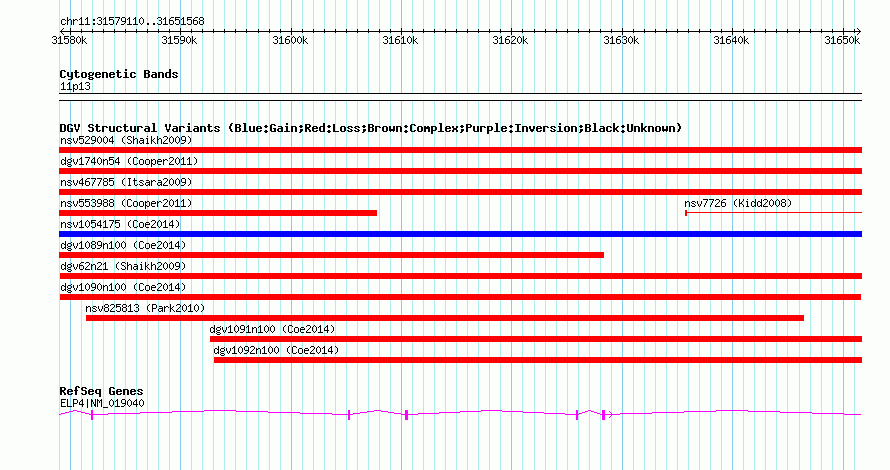Open dgv1740n54 (Cooper2011) variant label
The height and width of the screenshot is (470, 890).
[x=129, y=161]
